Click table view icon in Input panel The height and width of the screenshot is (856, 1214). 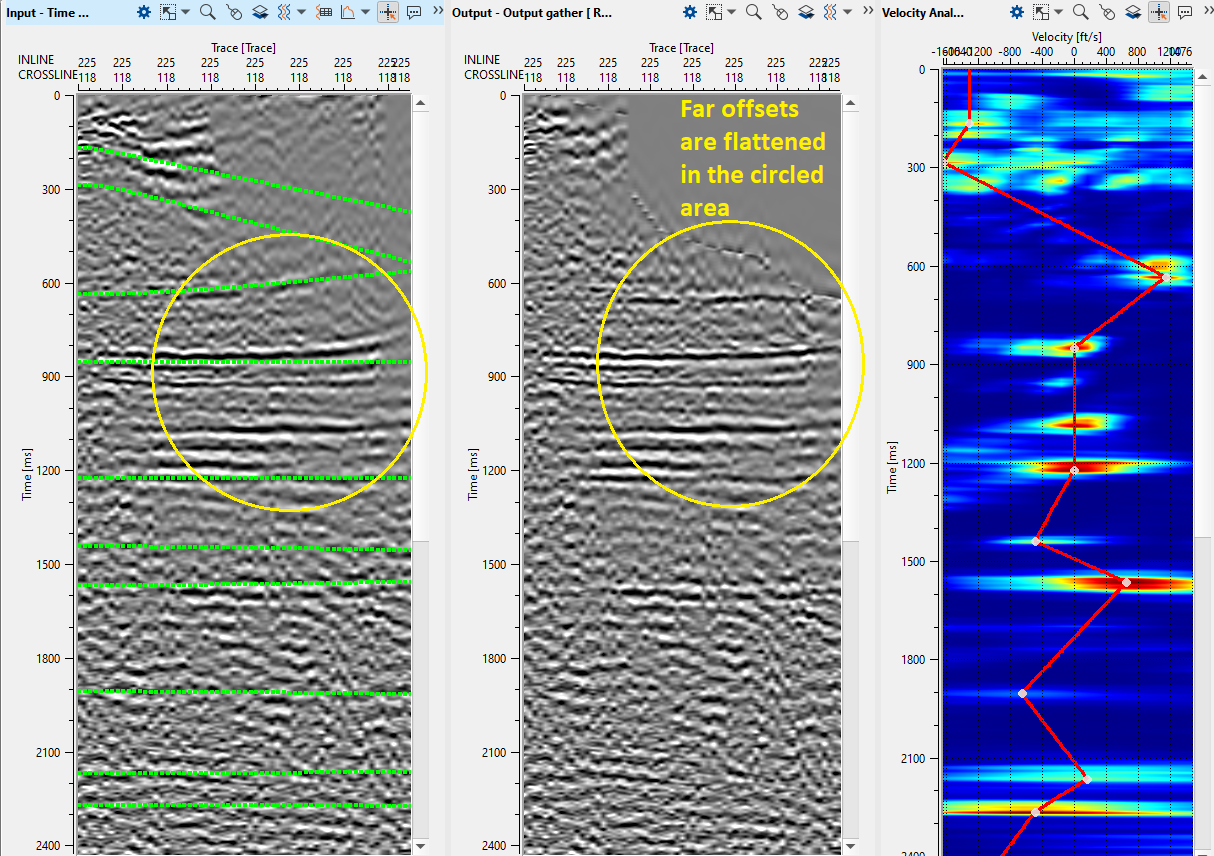click(x=323, y=12)
